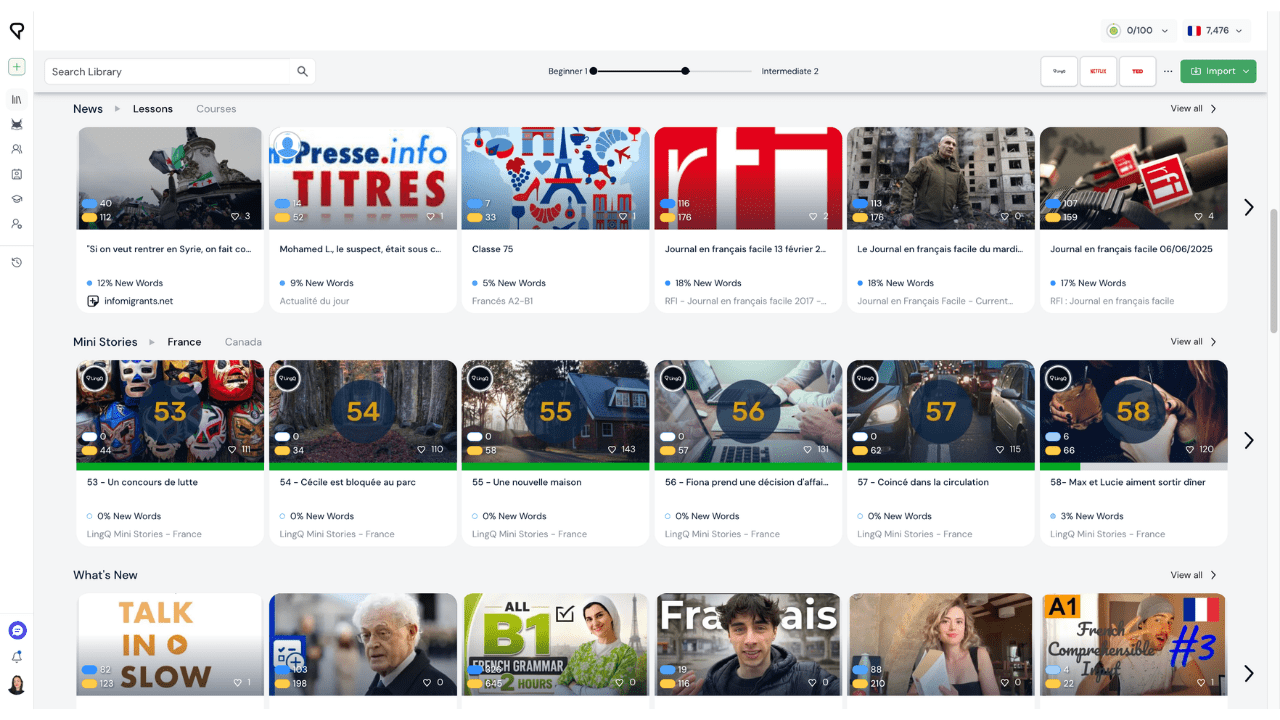The image size is (1280, 720).
Task: Switch News shelf to Courses tab
Action: (x=216, y=109)
